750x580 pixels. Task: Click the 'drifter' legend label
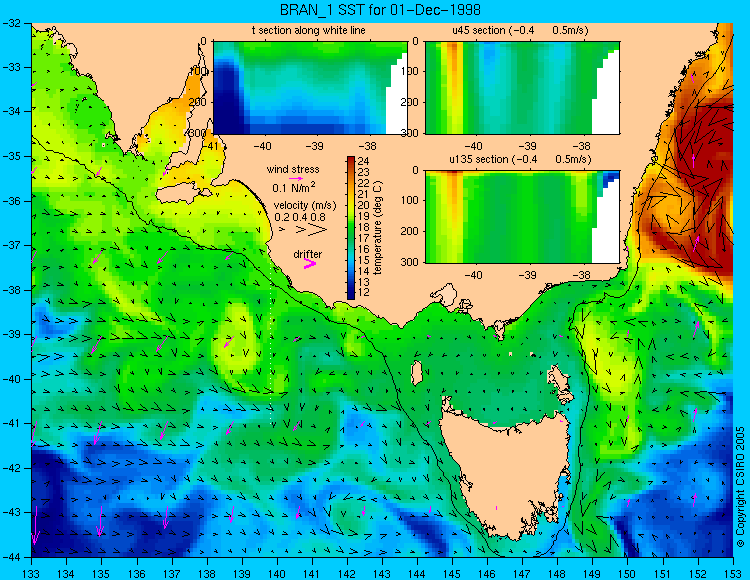tap(308, 254)
